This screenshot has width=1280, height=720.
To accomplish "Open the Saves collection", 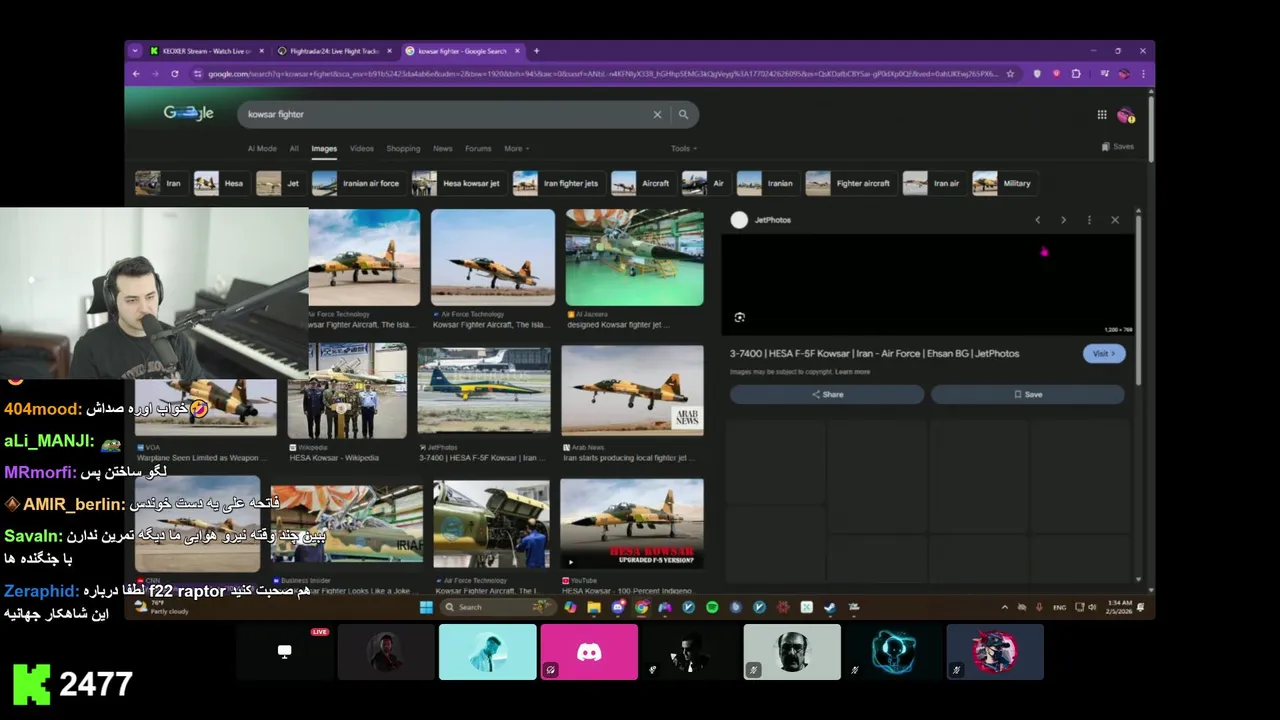I will click(1117, 147).
